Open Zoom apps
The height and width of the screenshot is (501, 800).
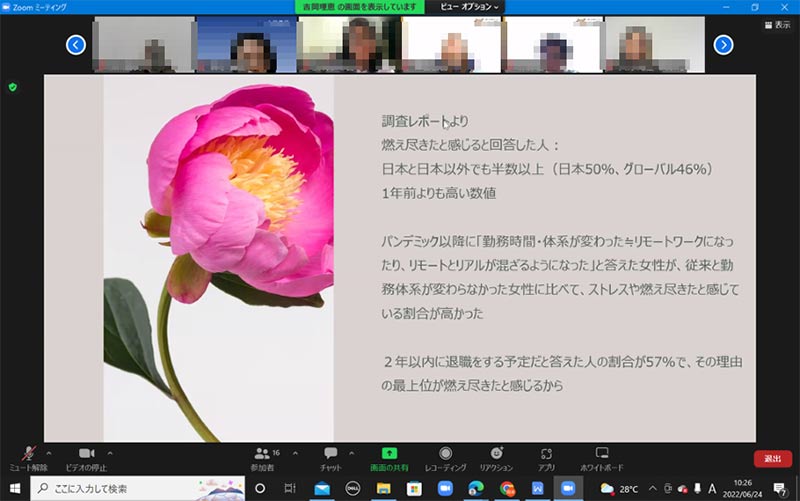546,458
